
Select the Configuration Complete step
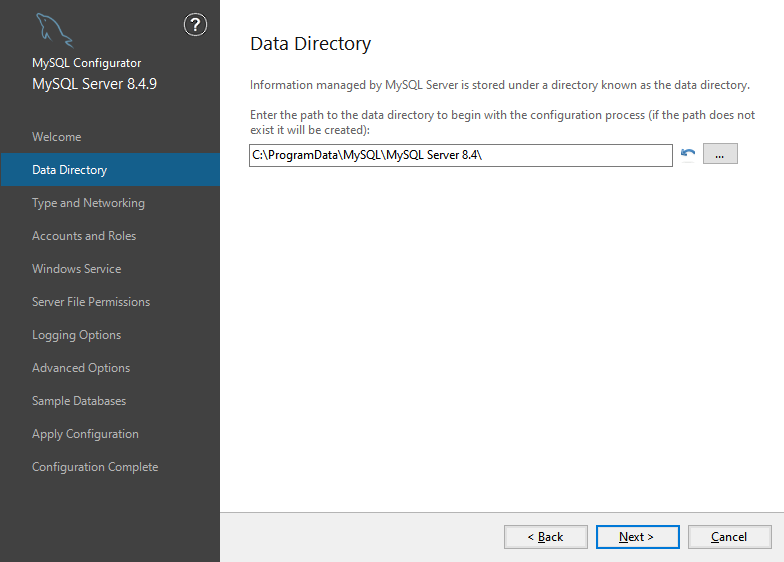(x=95, y=467)
